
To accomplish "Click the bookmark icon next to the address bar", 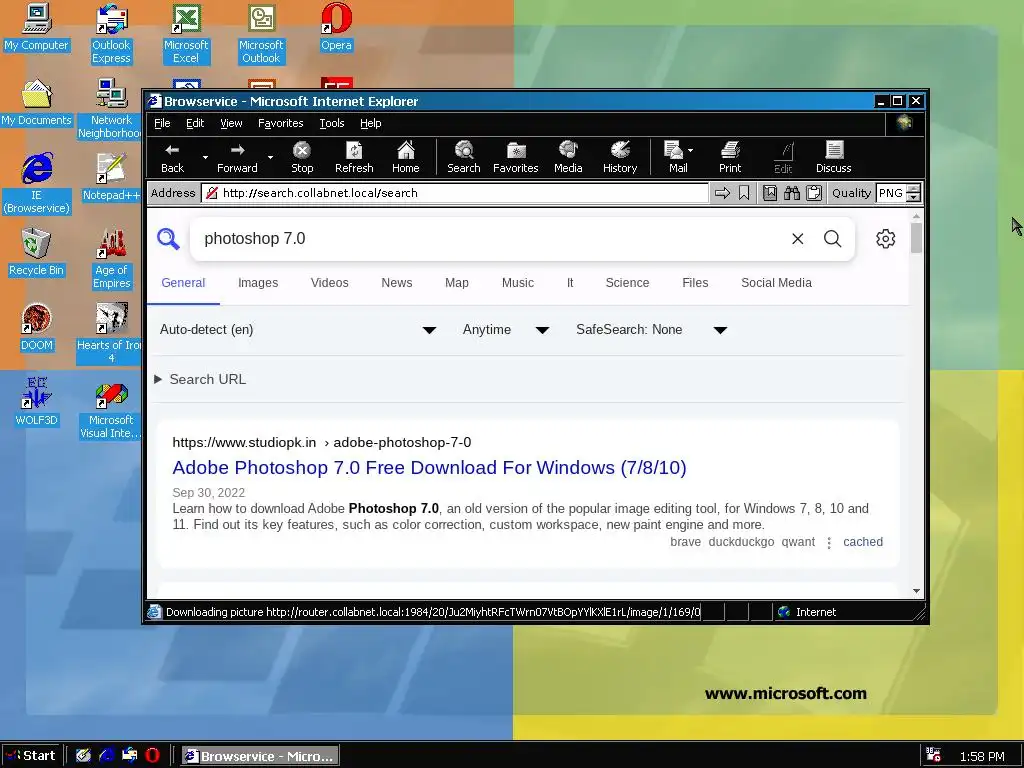I will pyautogui.click(x=744, y=193).
